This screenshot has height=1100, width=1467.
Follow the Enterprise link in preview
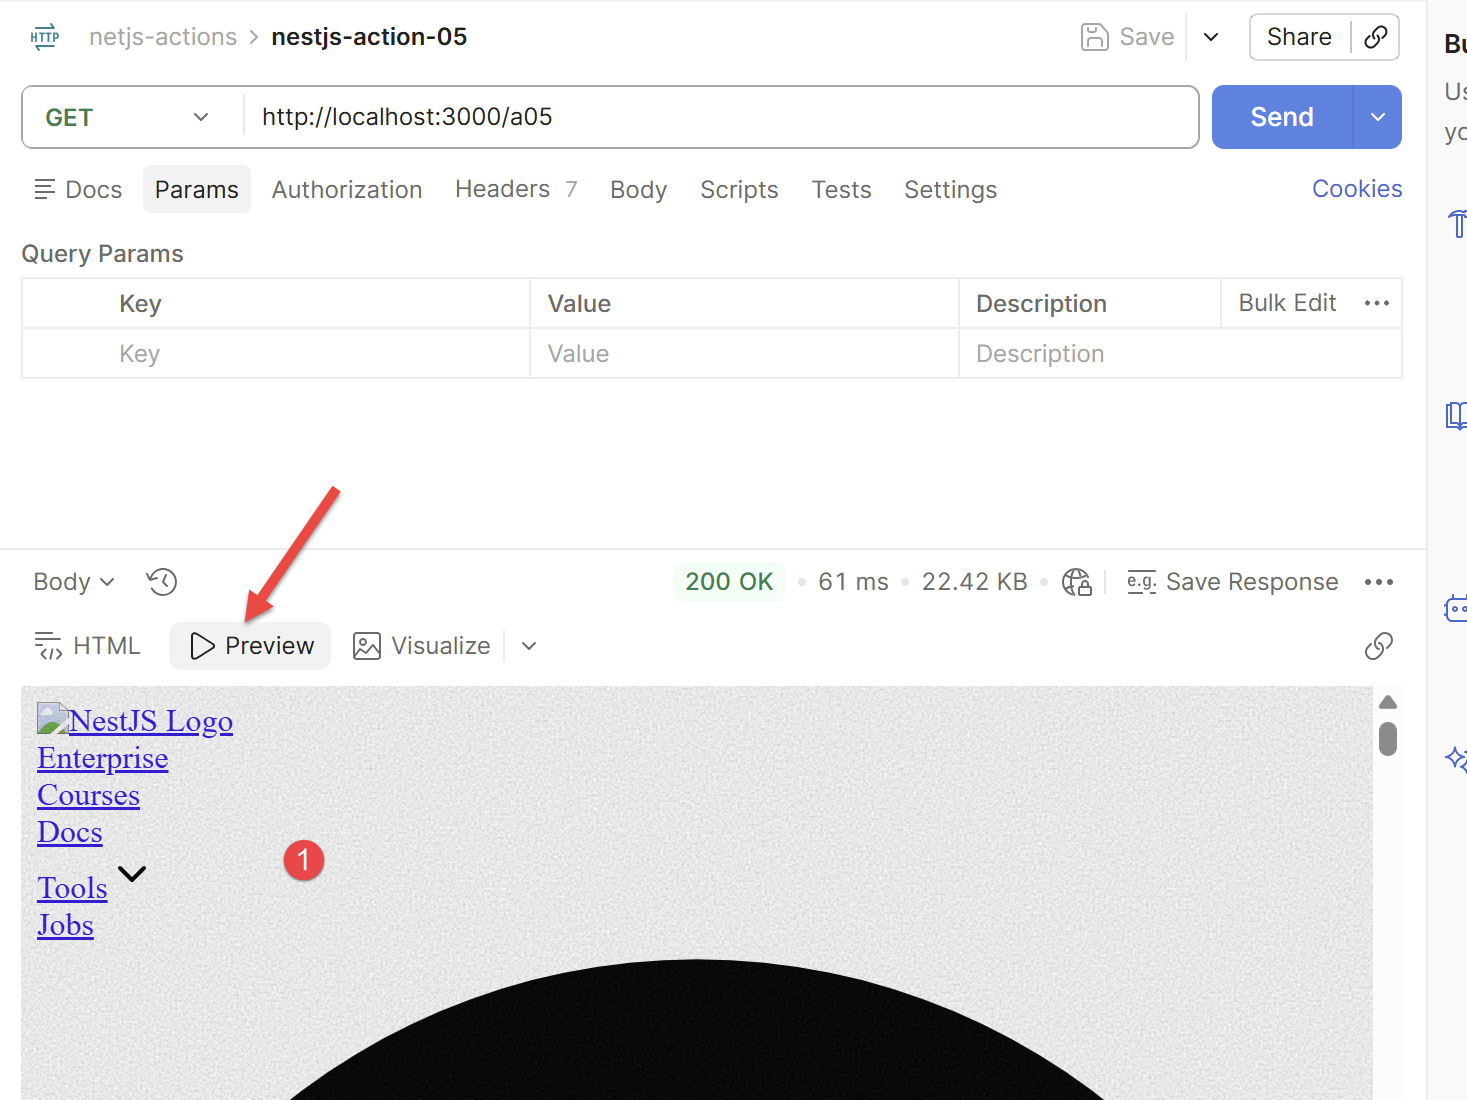(103, 758)
